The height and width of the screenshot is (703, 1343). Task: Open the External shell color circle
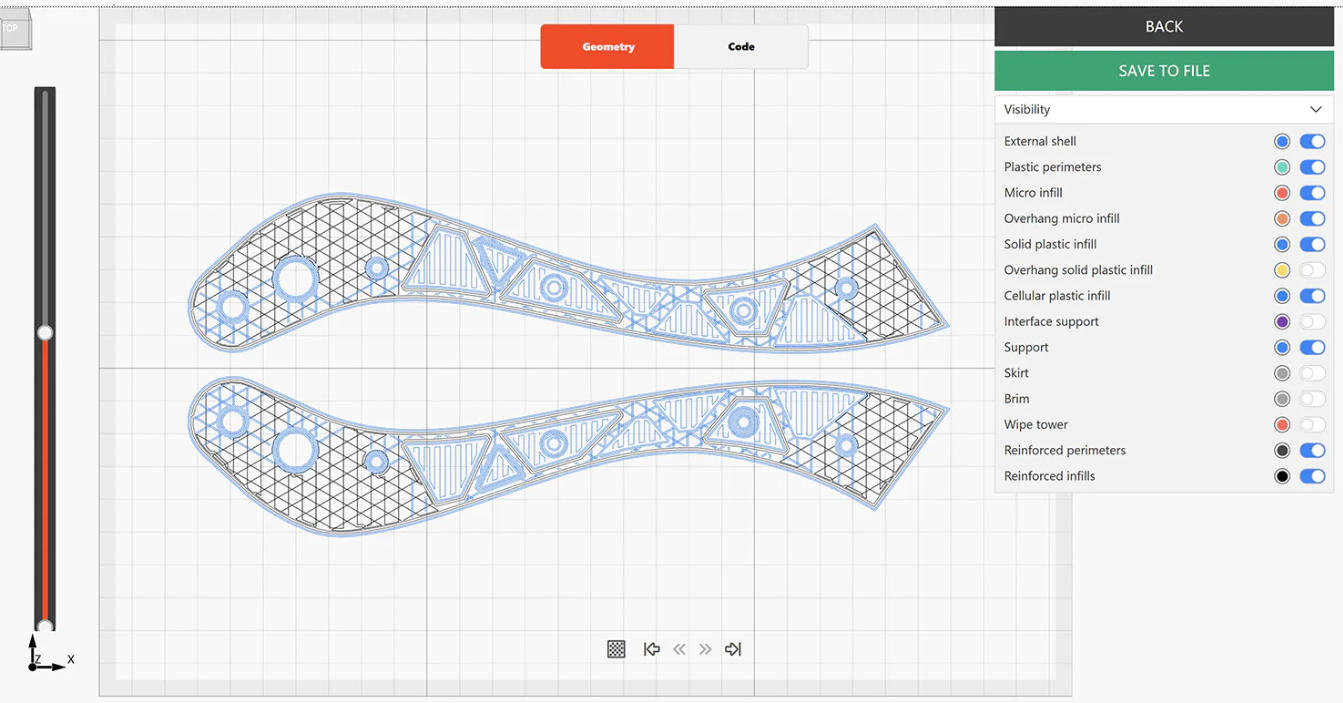coord(1283,141)
